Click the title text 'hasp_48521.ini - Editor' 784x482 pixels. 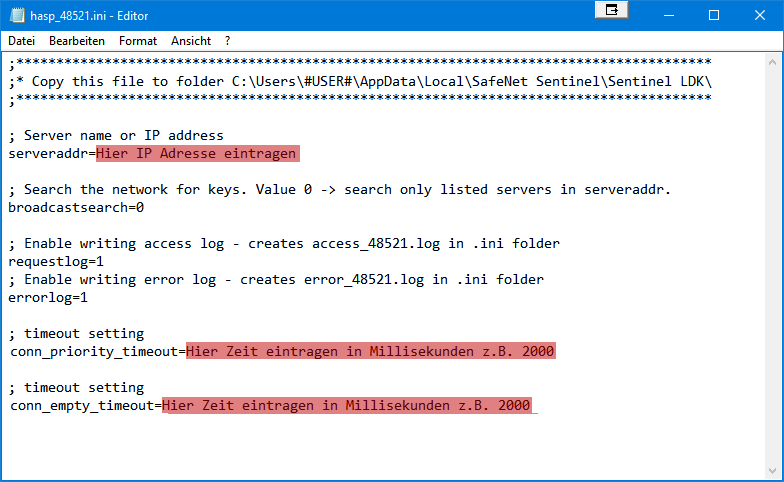(x=89, y=16)
